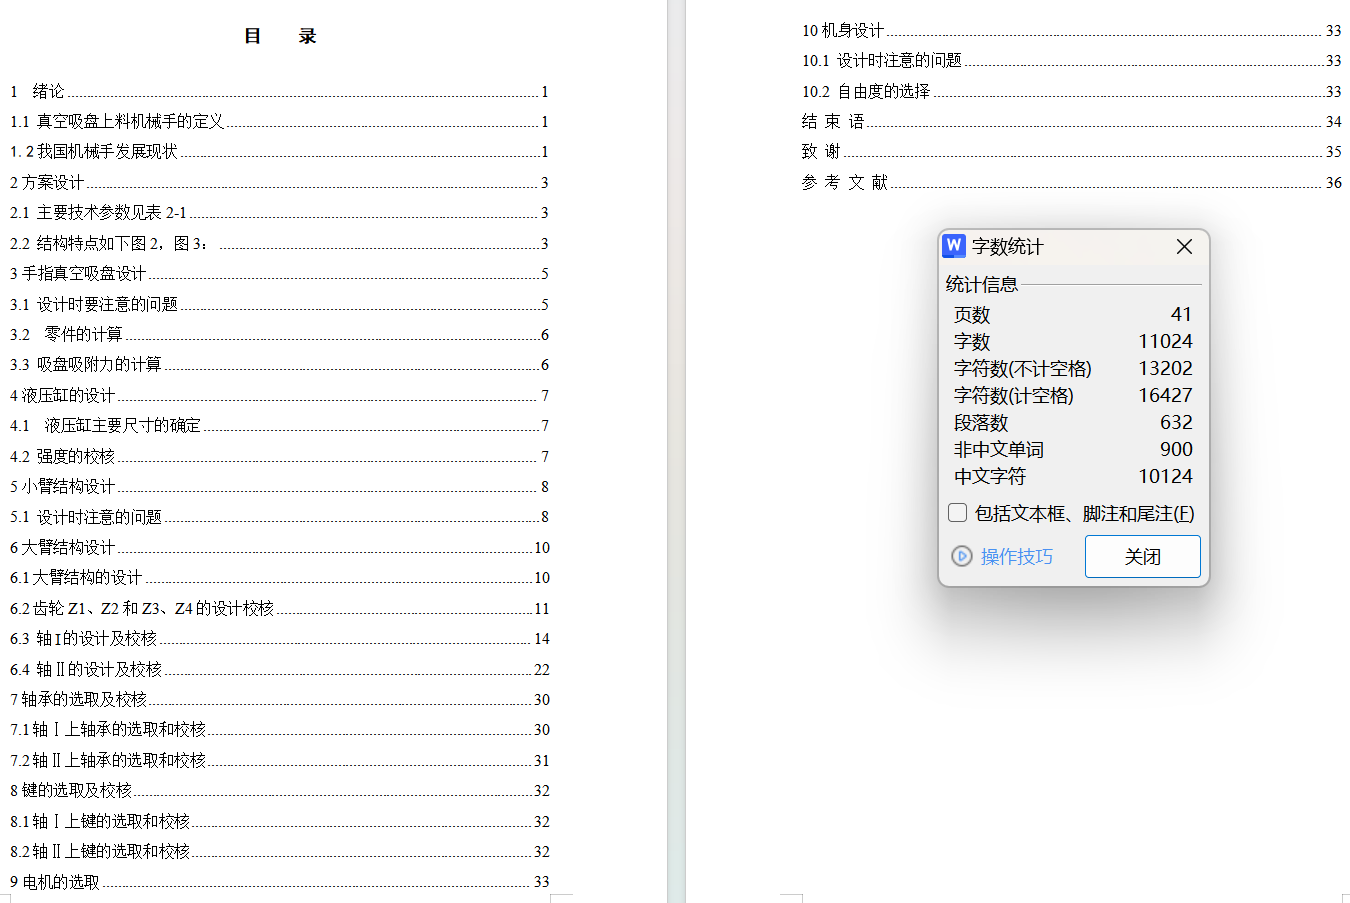Open entry 2.1 主要技术参数见表 2-1
Image resolution: width=1350 pixels, height=903 pixels.
(x=279, y=212)
